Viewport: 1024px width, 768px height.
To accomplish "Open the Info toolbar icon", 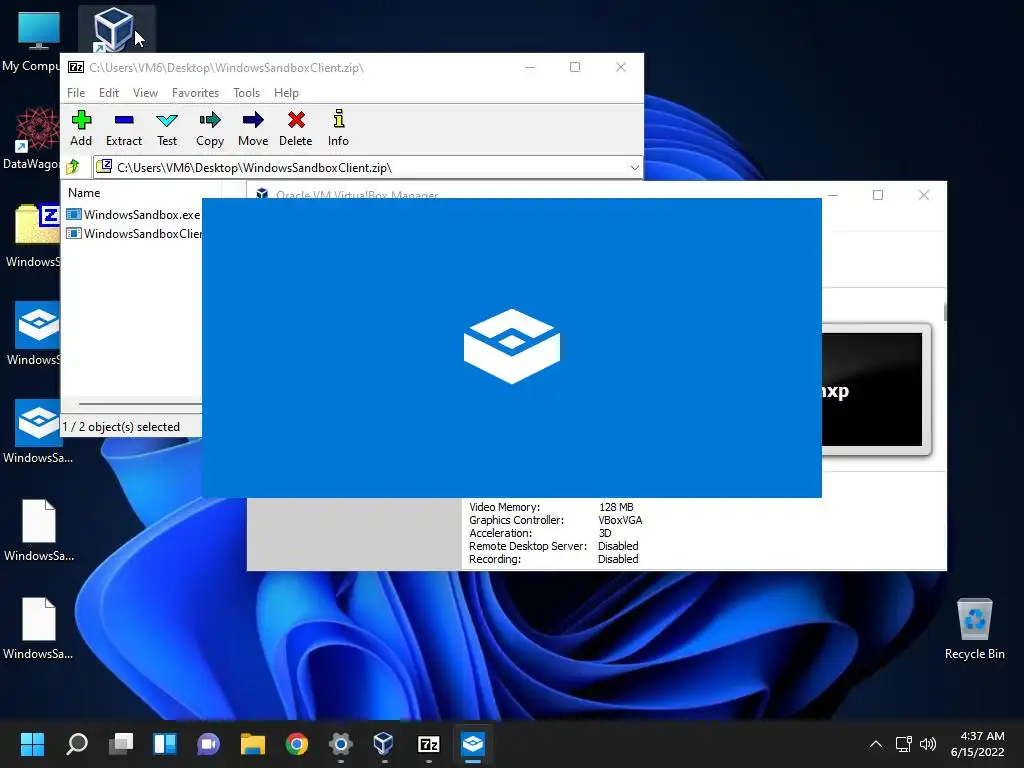I will tap(338, 128).
